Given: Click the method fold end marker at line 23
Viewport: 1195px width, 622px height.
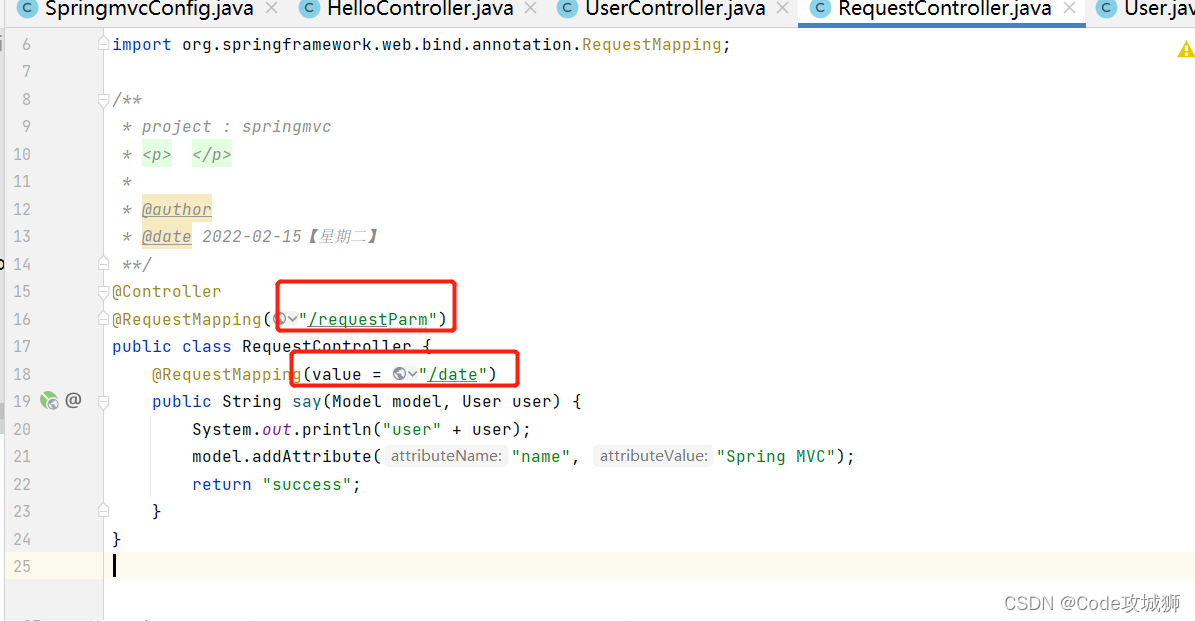Looking at the screenshot, I should pos(104,511).
